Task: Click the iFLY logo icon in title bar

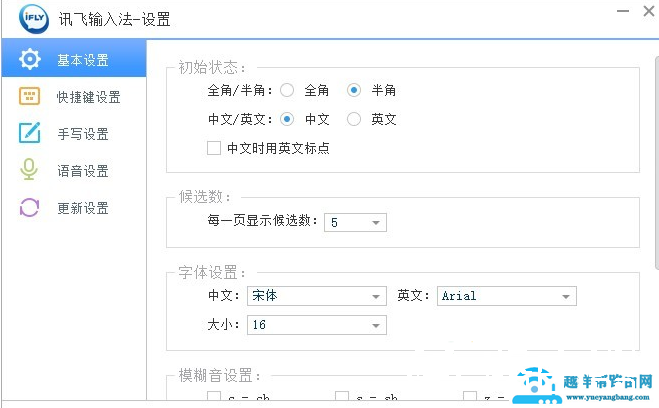Action: point(34,18)
